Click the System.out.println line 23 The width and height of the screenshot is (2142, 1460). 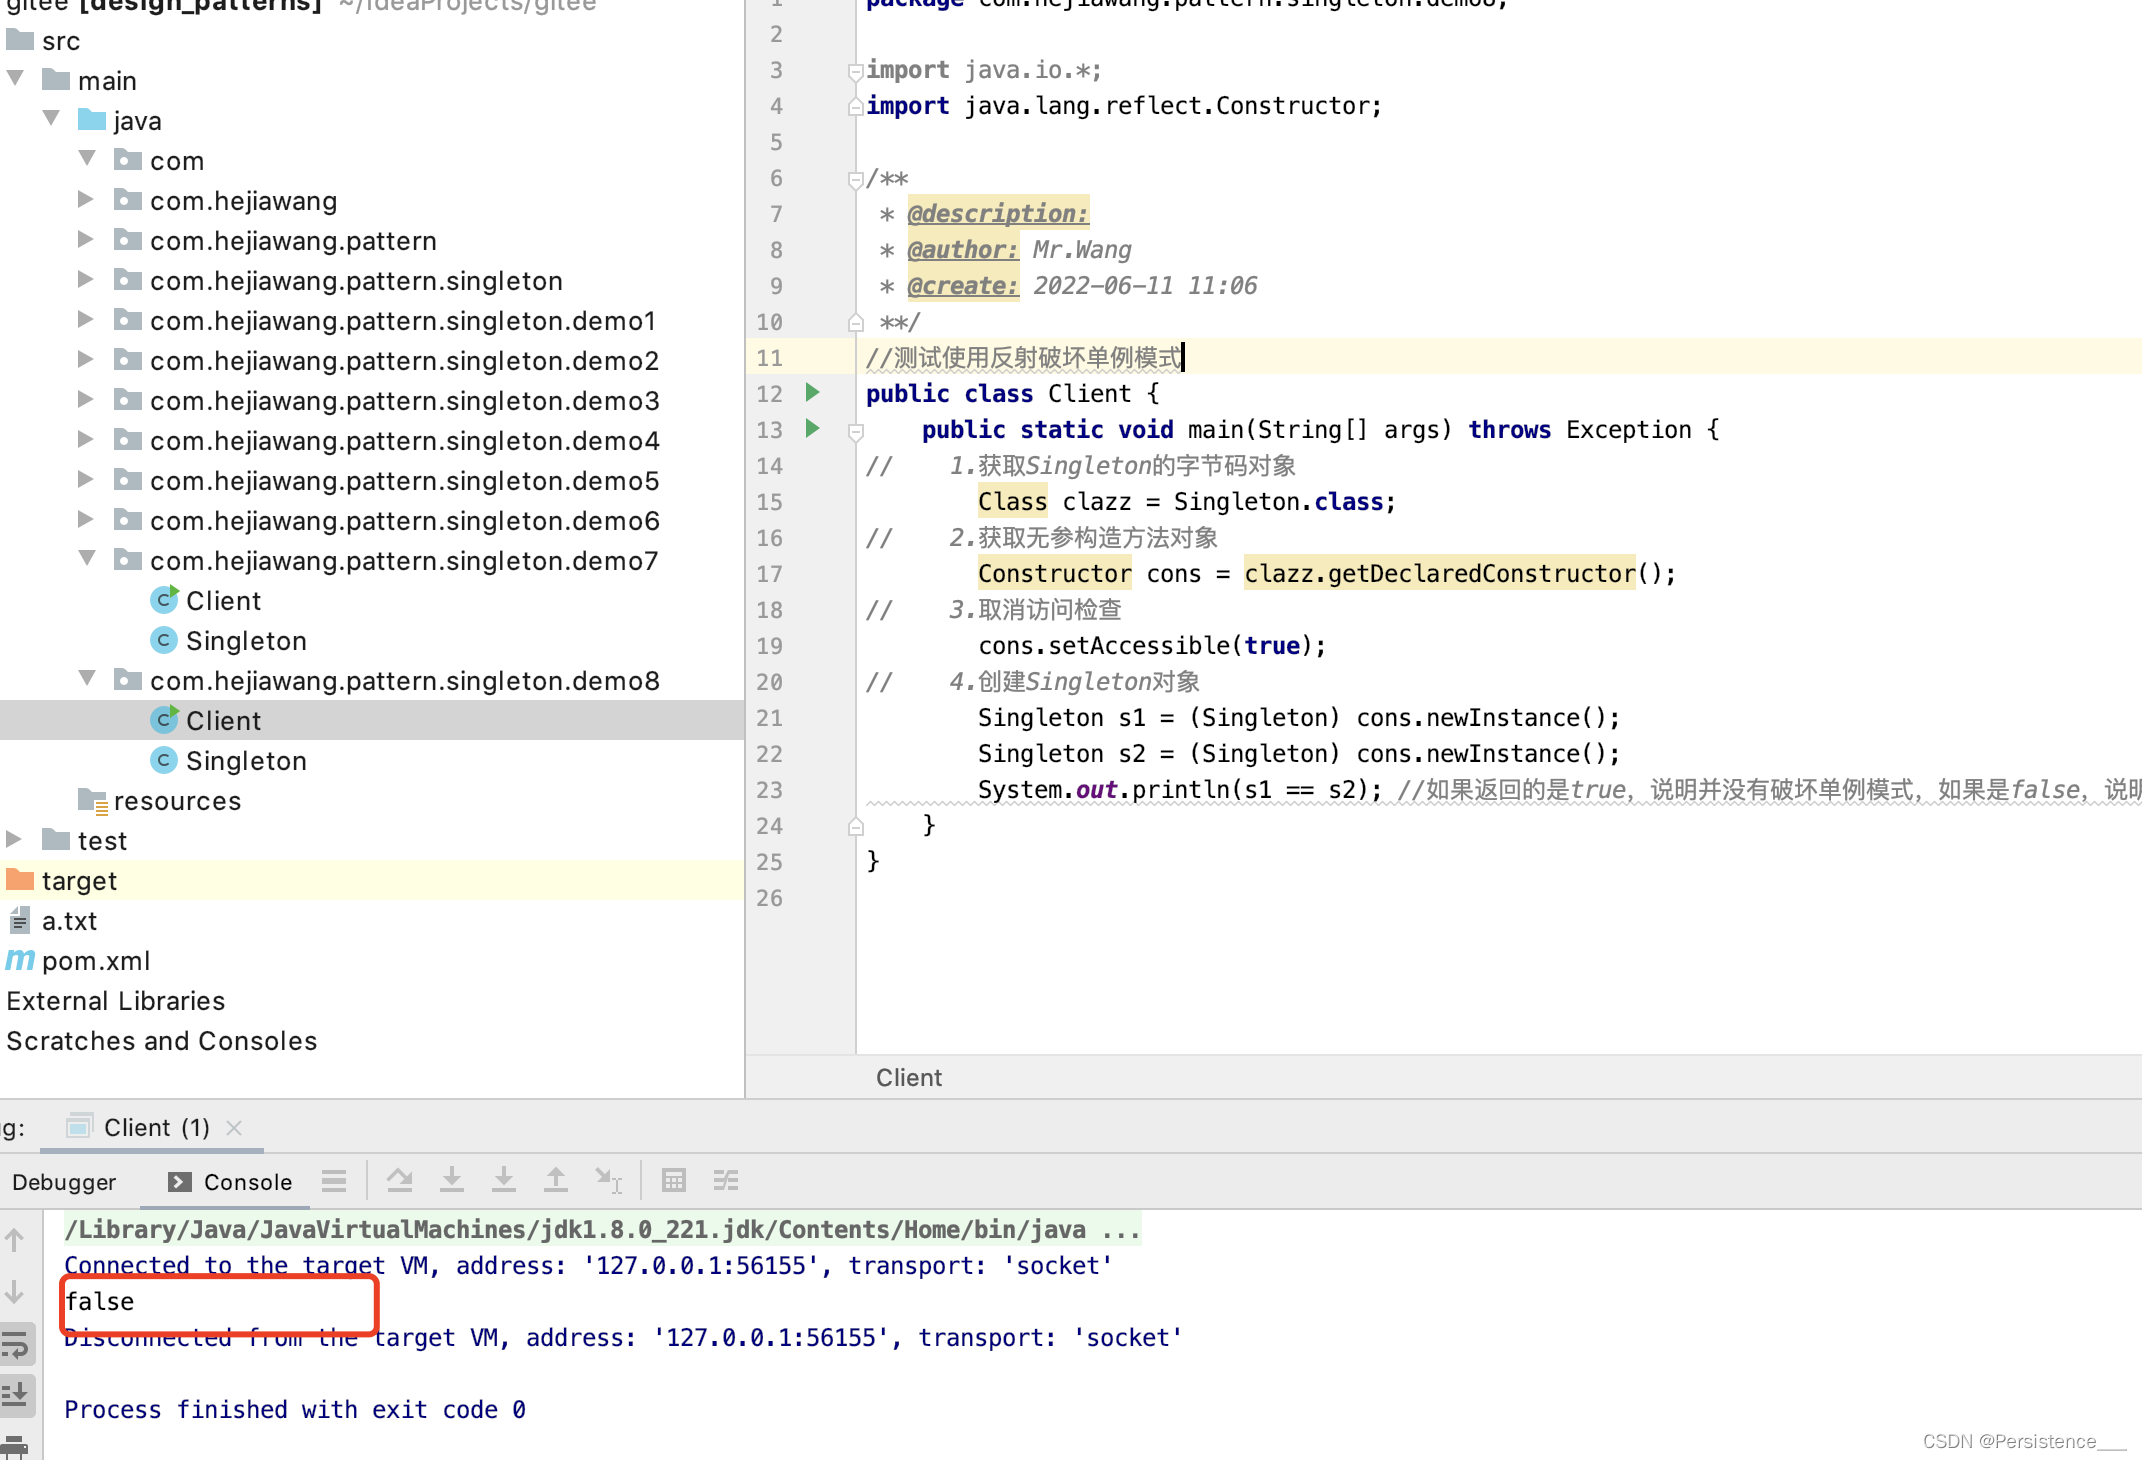(x=1180, y=789)
